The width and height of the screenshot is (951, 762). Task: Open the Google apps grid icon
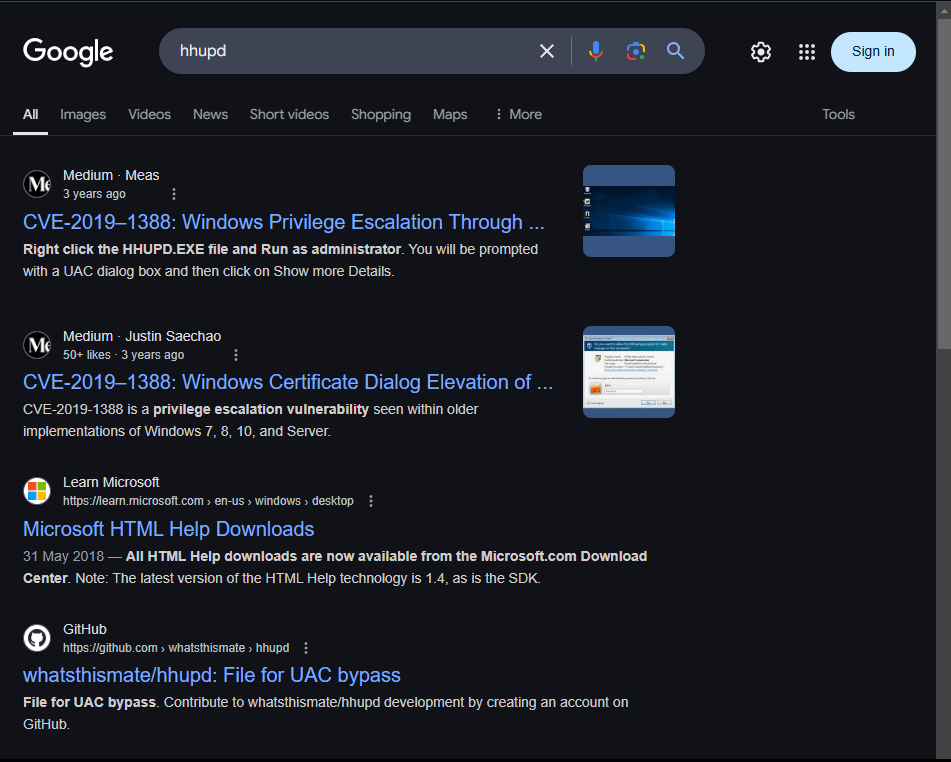point(807,52)
